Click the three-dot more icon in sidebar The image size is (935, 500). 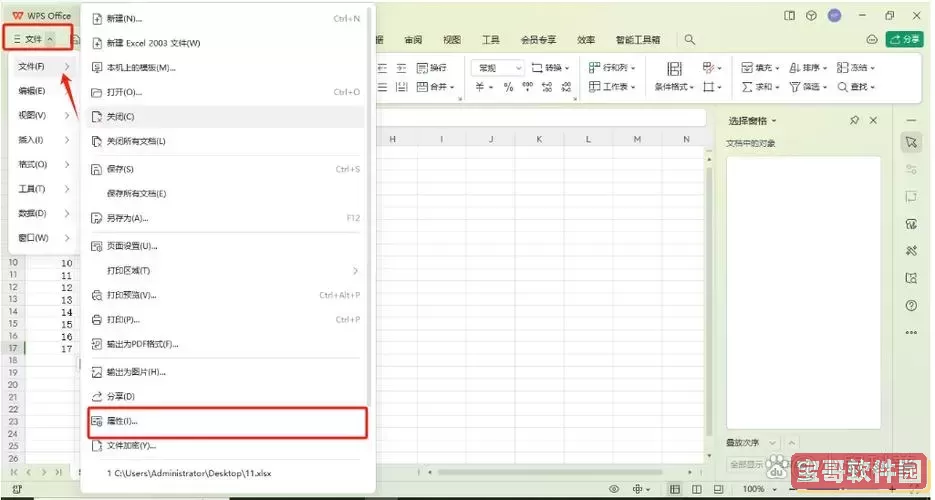click(911, 333)
